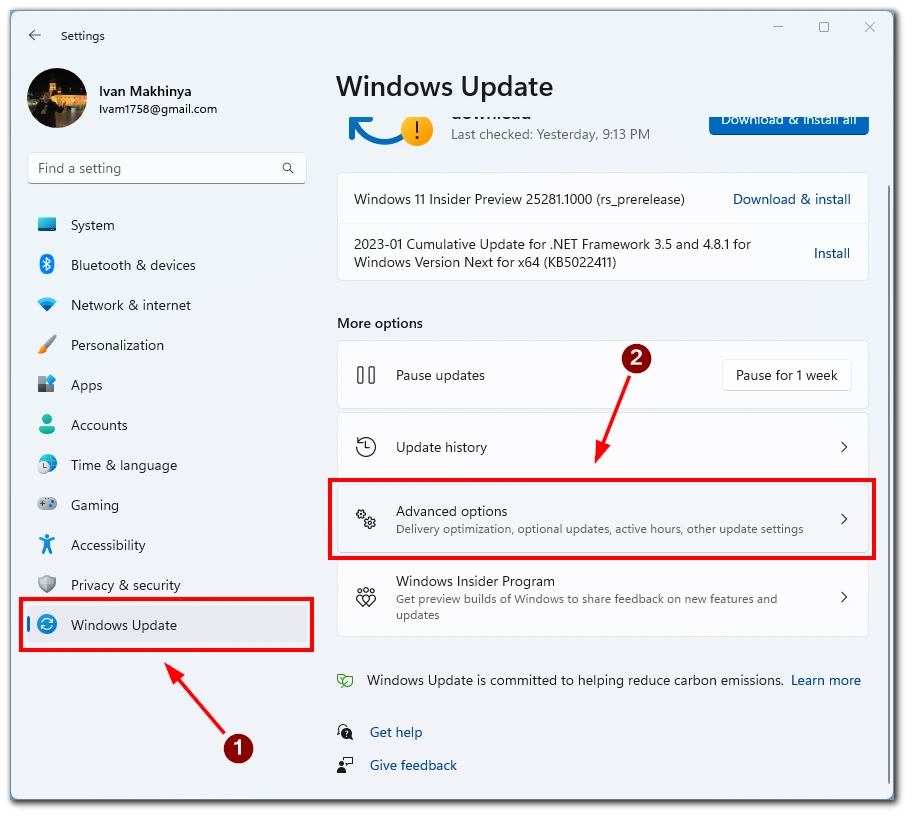Click the Get help link
Screen dimensions: 912x818
396,732
